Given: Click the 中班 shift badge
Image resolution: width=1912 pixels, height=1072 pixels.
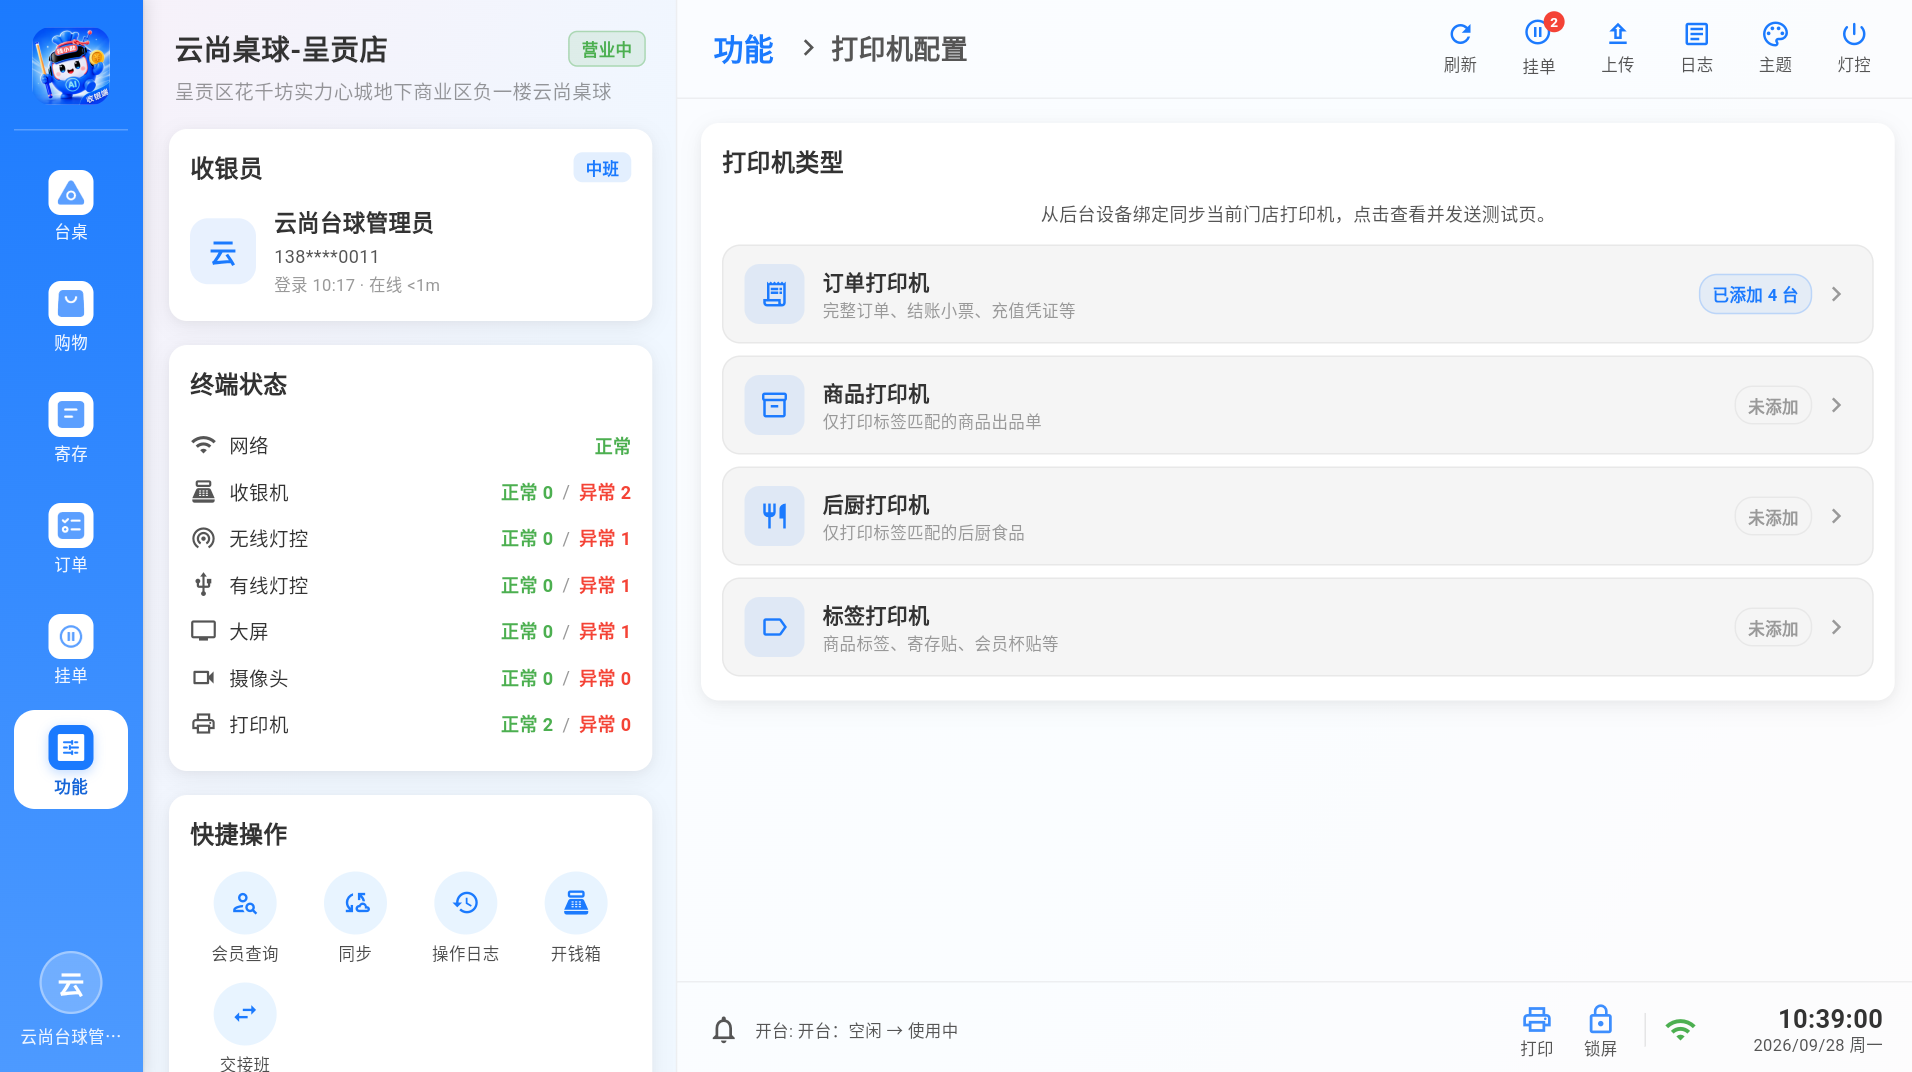Looking at the screenshot, I should 602,168.
